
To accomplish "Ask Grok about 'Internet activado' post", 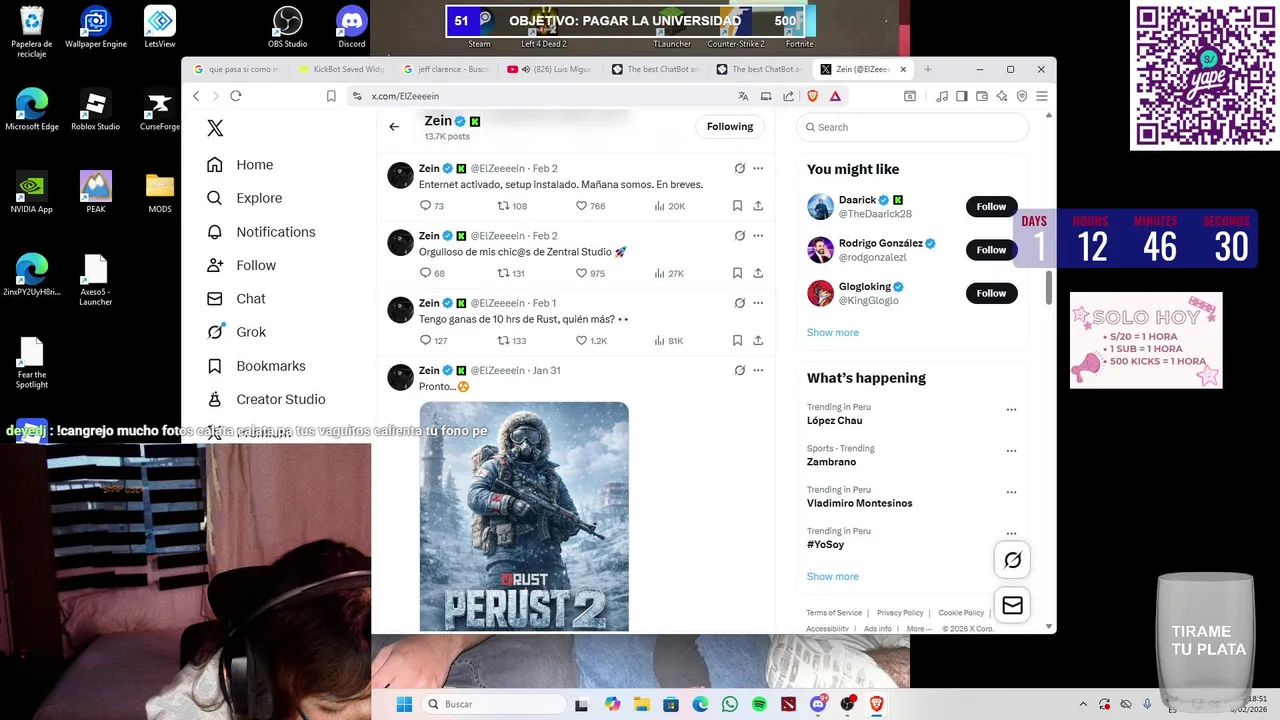I will point(739,168).
